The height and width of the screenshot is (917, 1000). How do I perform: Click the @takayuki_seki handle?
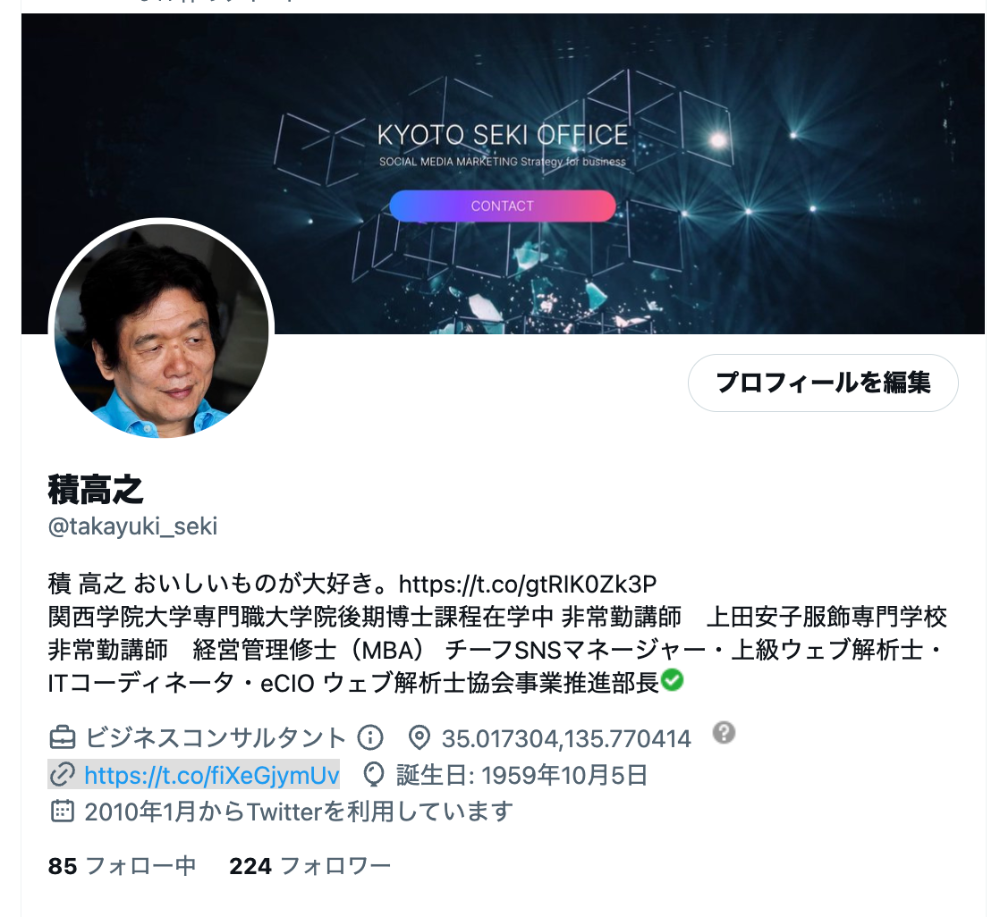pos(133,527)
